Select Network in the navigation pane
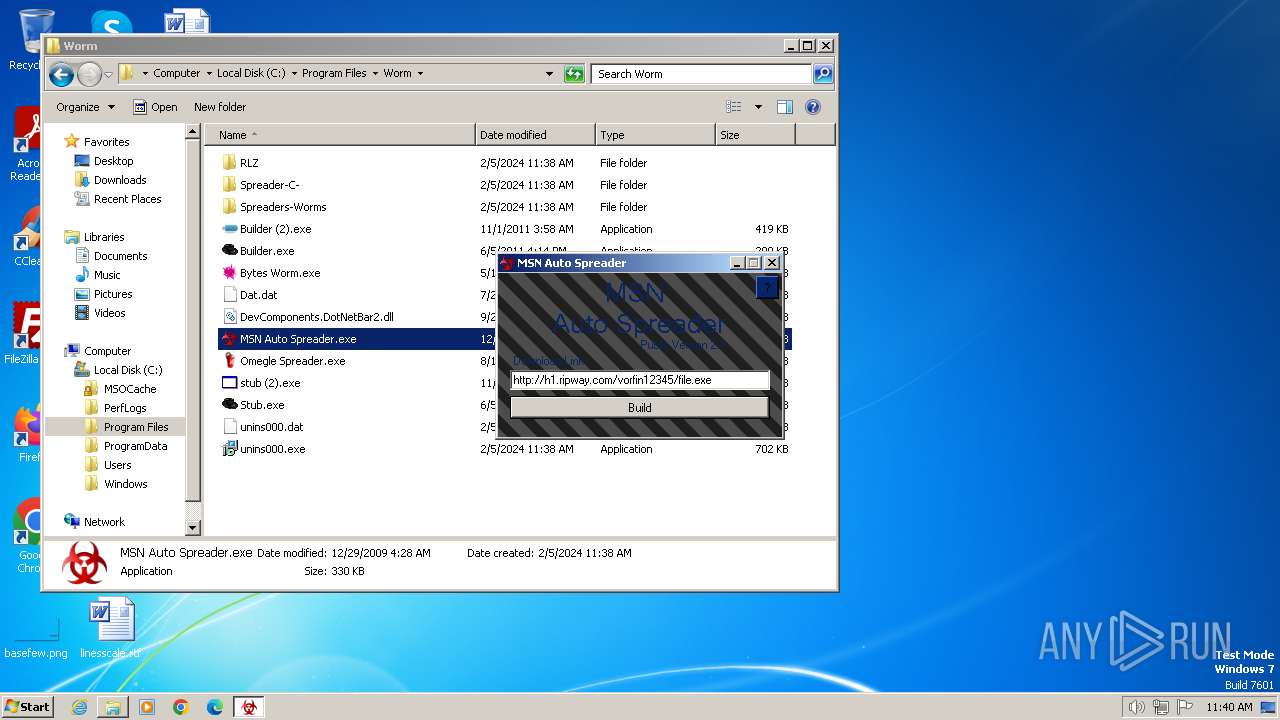Screen dimensions: 1280x720 [104, 522]
